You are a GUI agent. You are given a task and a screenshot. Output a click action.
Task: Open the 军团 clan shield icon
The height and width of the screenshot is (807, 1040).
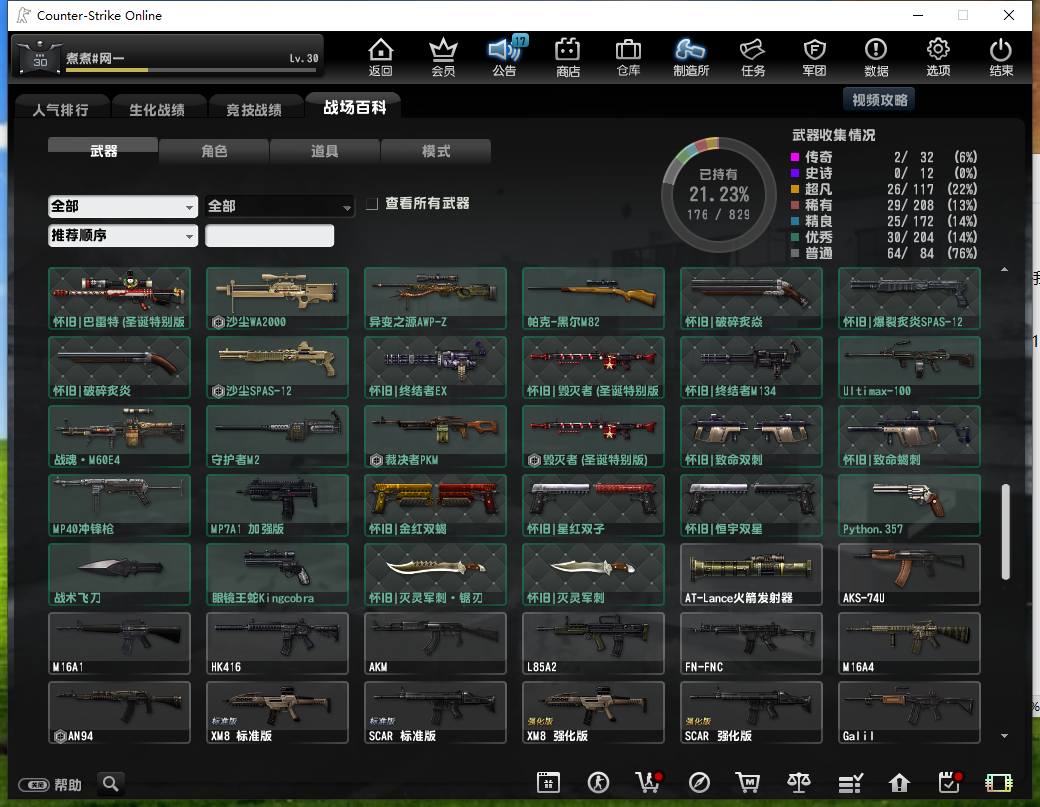click(814, 57)
